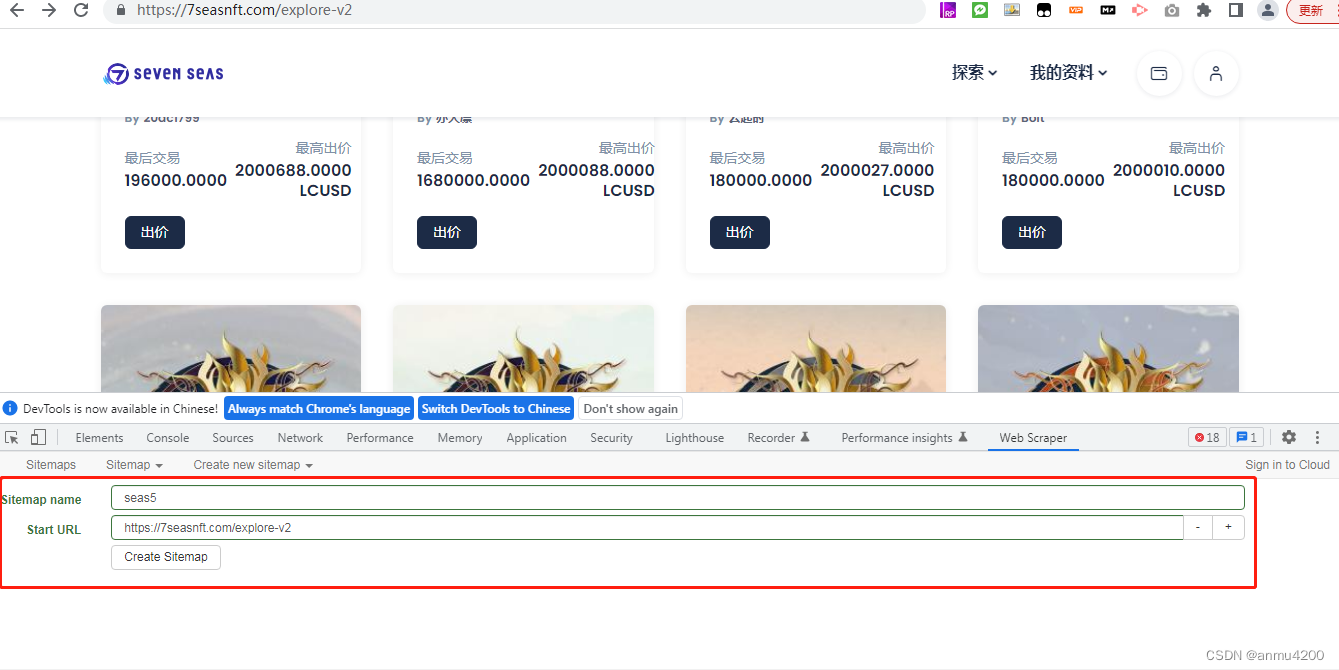Viewport: 1339px width, 670px height.
Task: Open the green chat bubble extension
Action: tap(980, 10)
